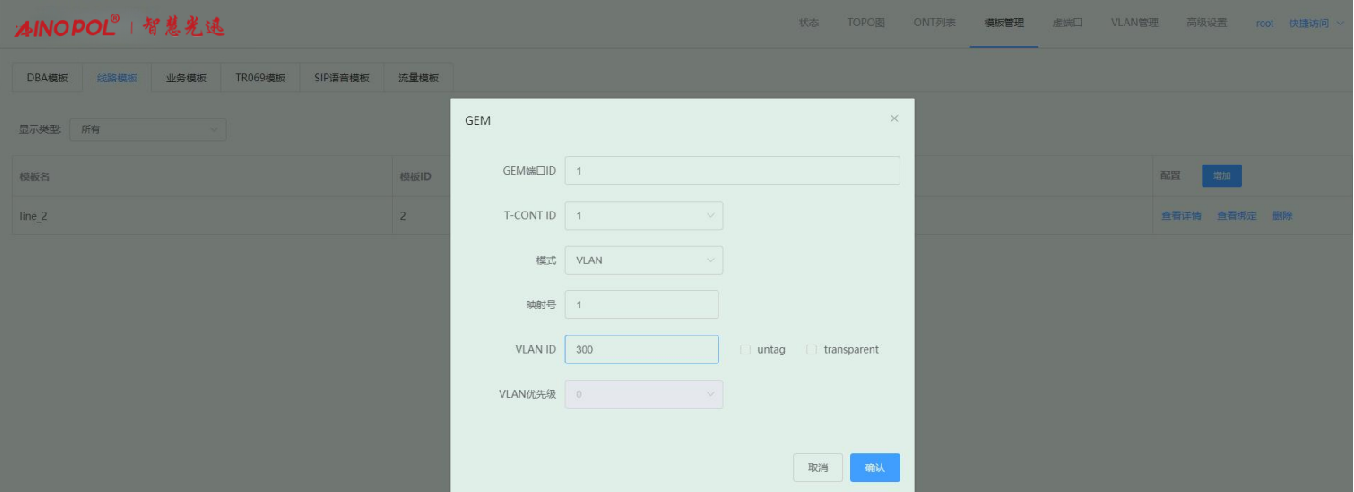Tick the untag checkbox
The height and width of the screenshot is (492, 1354).
tap(745, 350)
